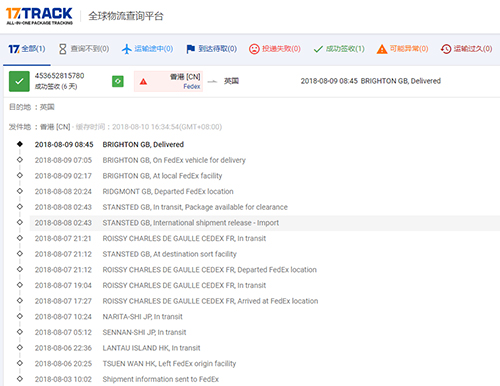Select the clock 运输过久(0) filter
This screenshot has width=500, height=386.
pyautogui.click(x=466, y=49)
